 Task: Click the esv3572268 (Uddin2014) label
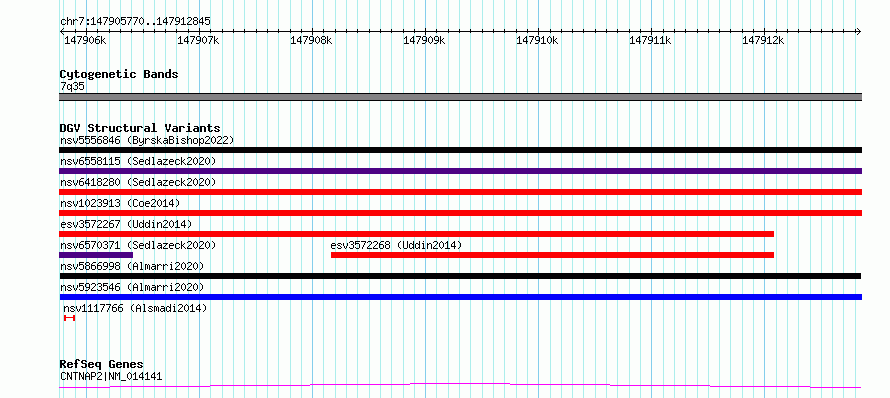(x=396, y=245)
